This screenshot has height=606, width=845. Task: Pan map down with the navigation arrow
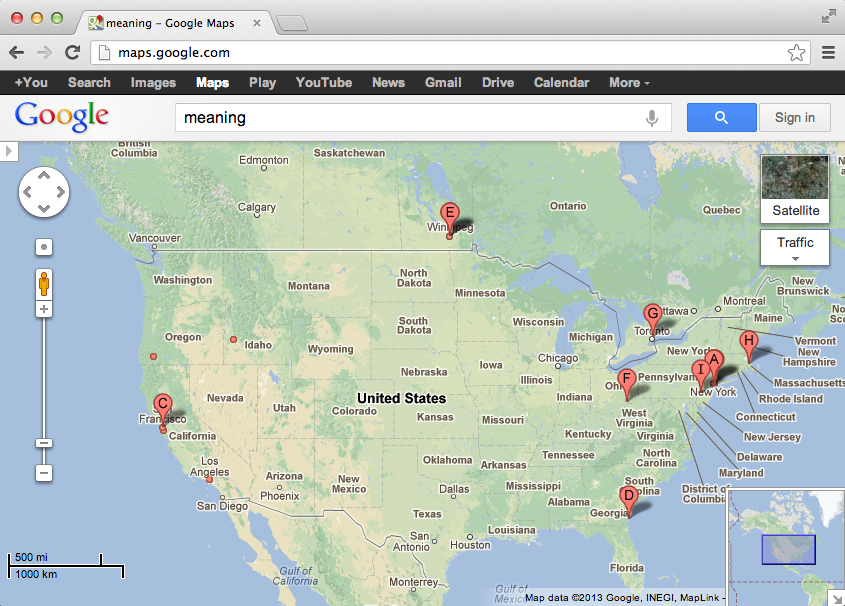click(44, 208)
